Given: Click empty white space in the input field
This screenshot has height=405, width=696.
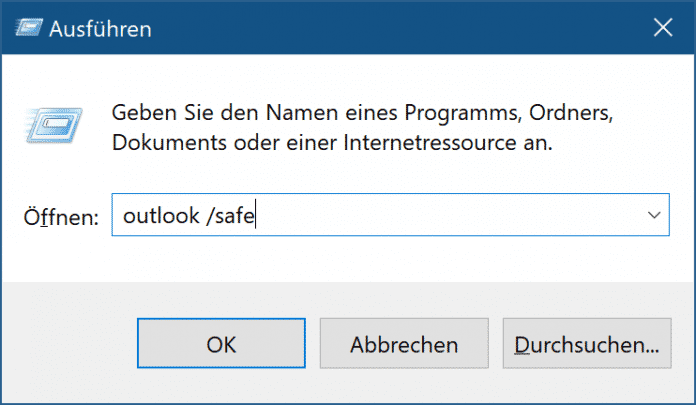Looking at the screenshot, I should [x=450, y=215].
